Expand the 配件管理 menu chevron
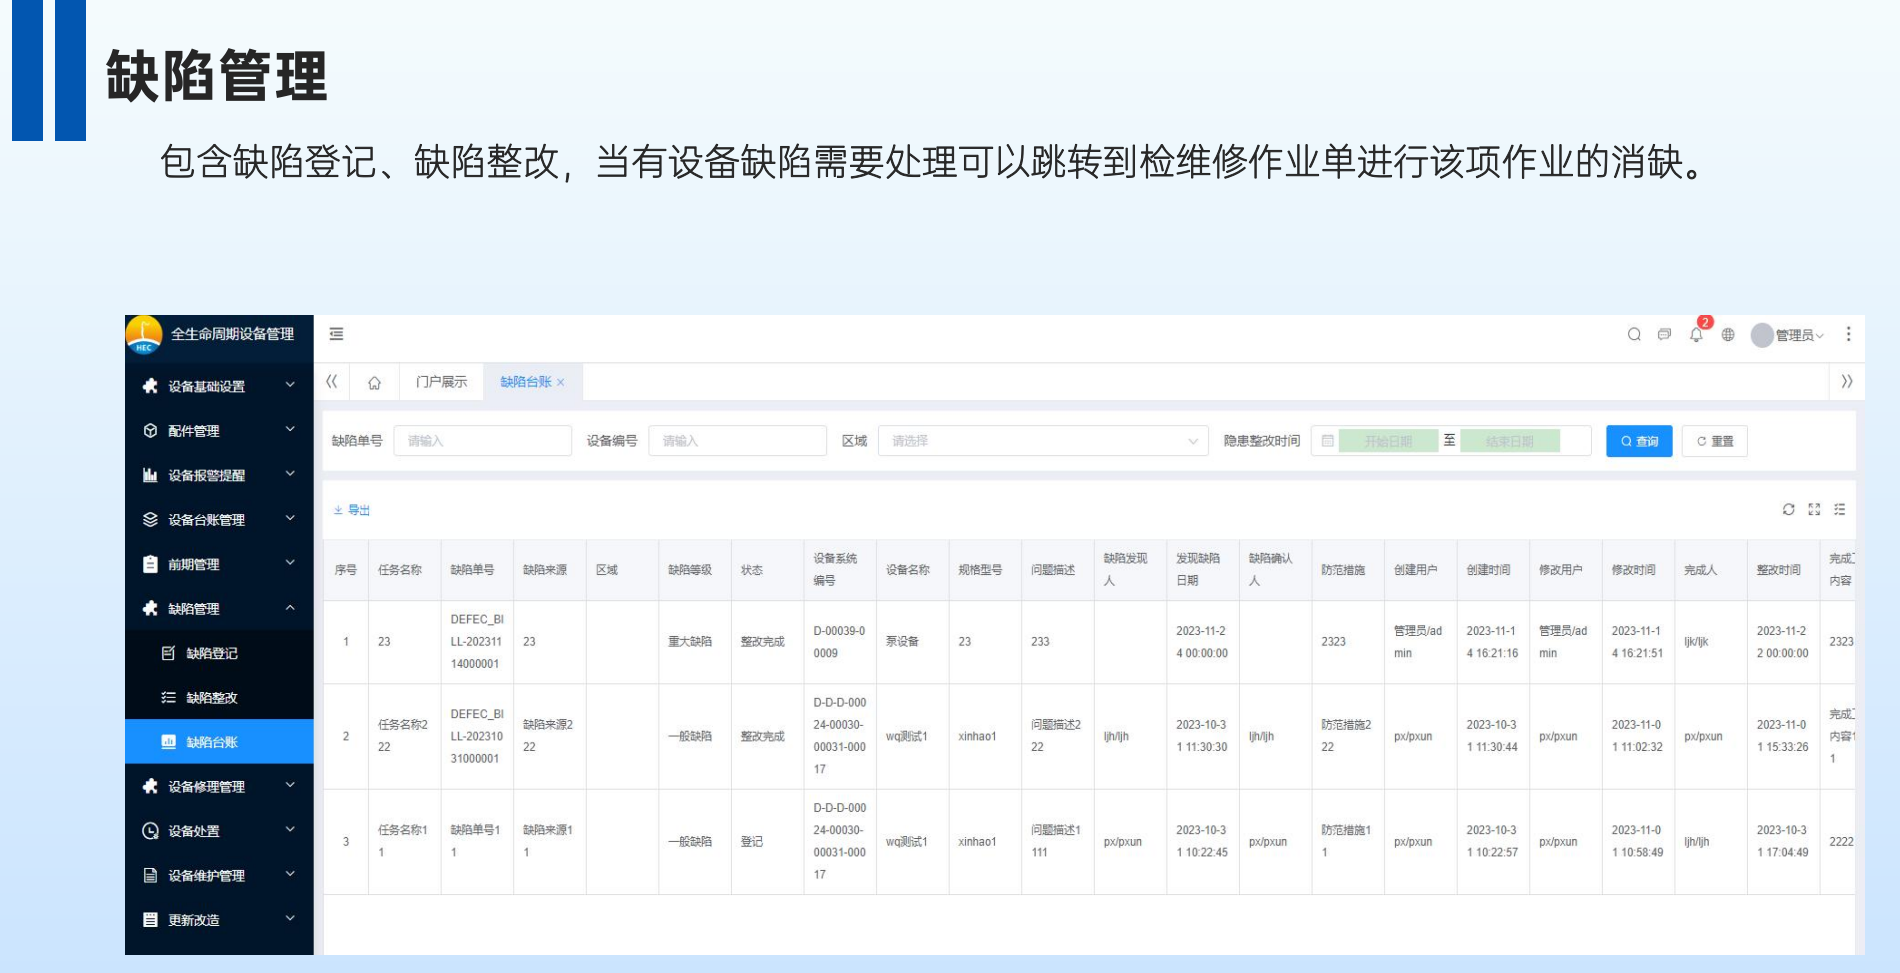Image resolution: width=1900 pixels, height=973 pixels. (x=290, y=430)
